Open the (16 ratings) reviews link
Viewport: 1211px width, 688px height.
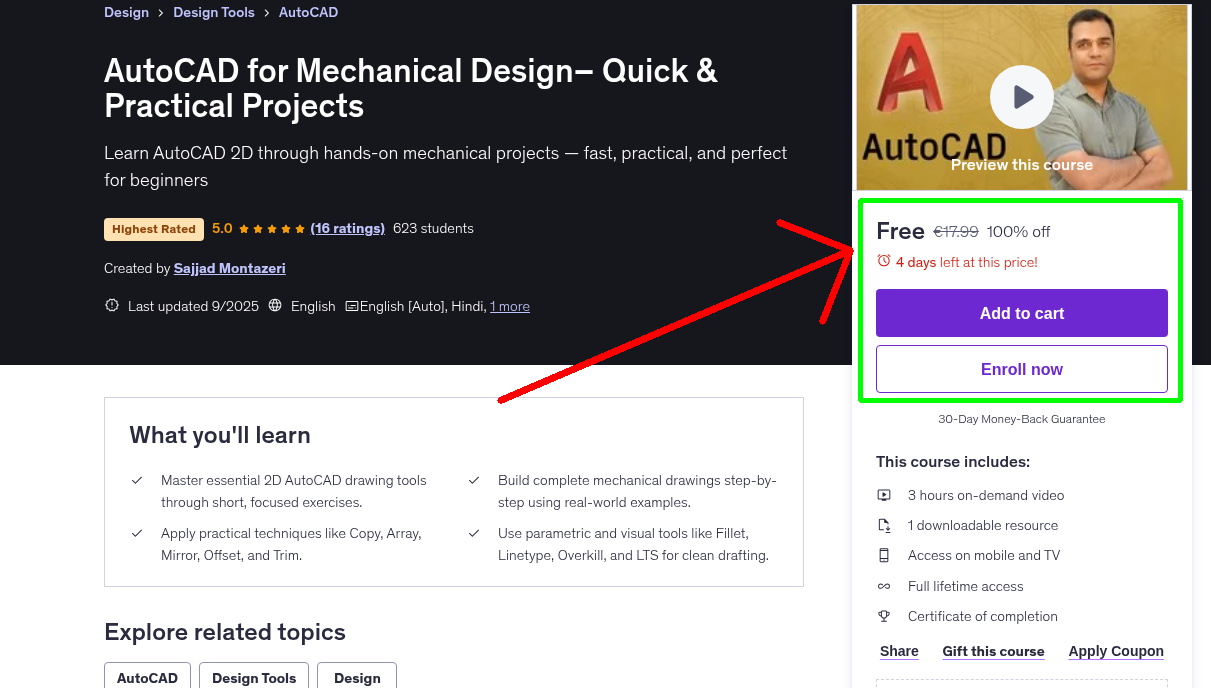click(x=348, y=228)
